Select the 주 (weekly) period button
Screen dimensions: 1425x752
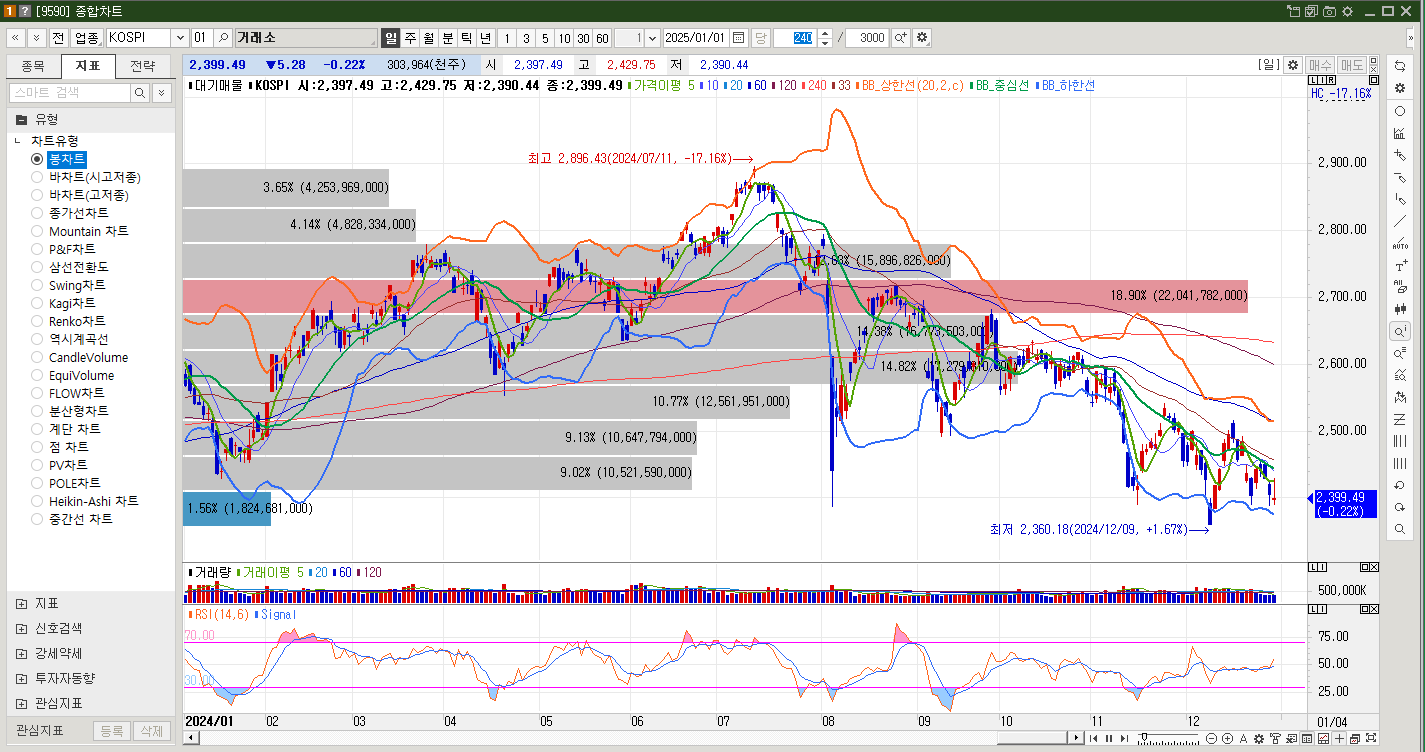point(410,38)
